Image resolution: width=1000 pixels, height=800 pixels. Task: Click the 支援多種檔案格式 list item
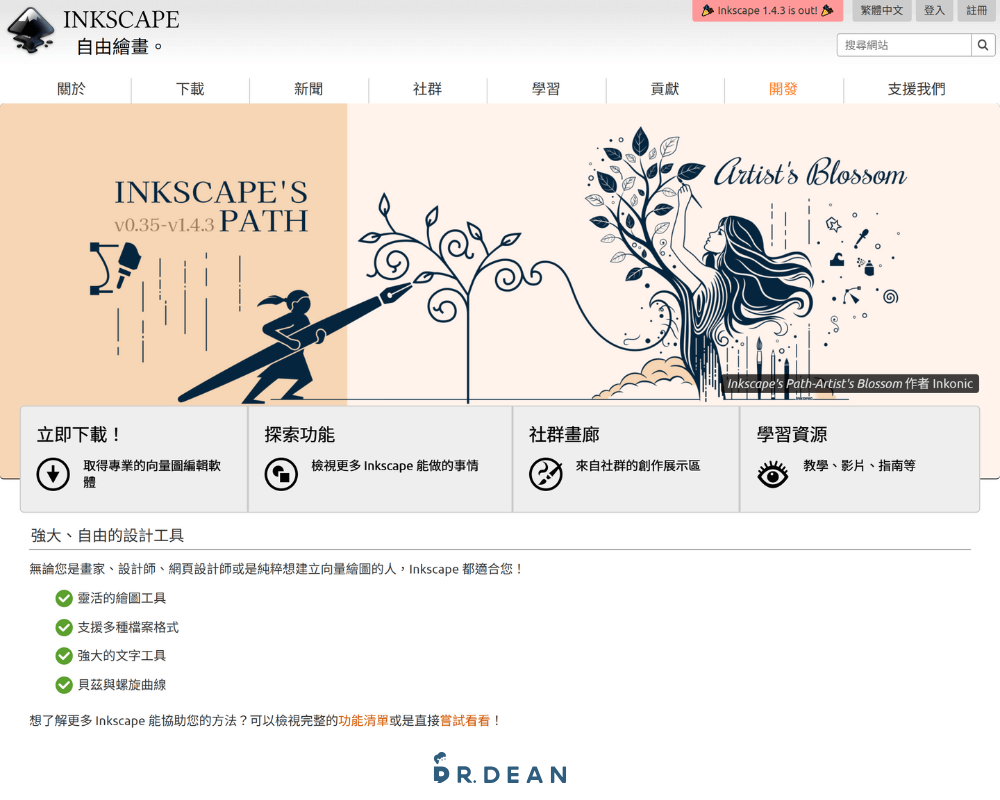tap(128, 628)
